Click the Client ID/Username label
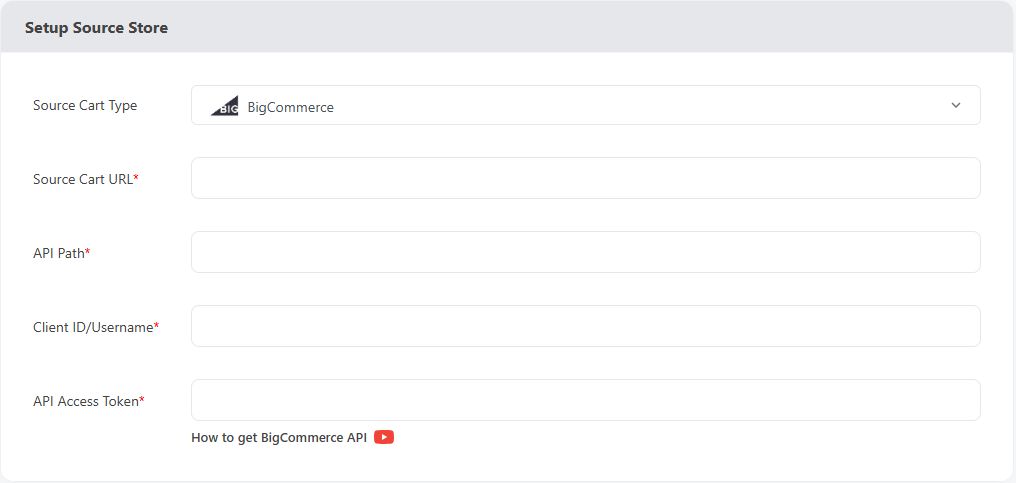This screenshot has height=483, width=1016. (96, 327)
